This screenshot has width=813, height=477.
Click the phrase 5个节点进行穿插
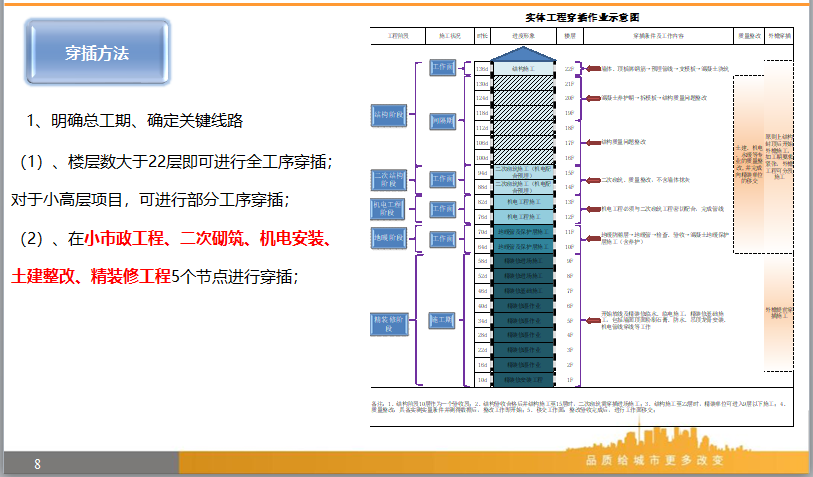pos(235,276)
